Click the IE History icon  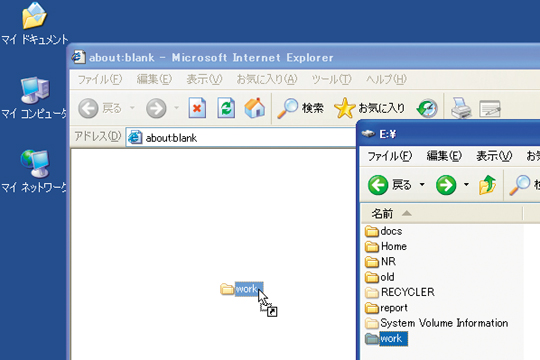427,109
